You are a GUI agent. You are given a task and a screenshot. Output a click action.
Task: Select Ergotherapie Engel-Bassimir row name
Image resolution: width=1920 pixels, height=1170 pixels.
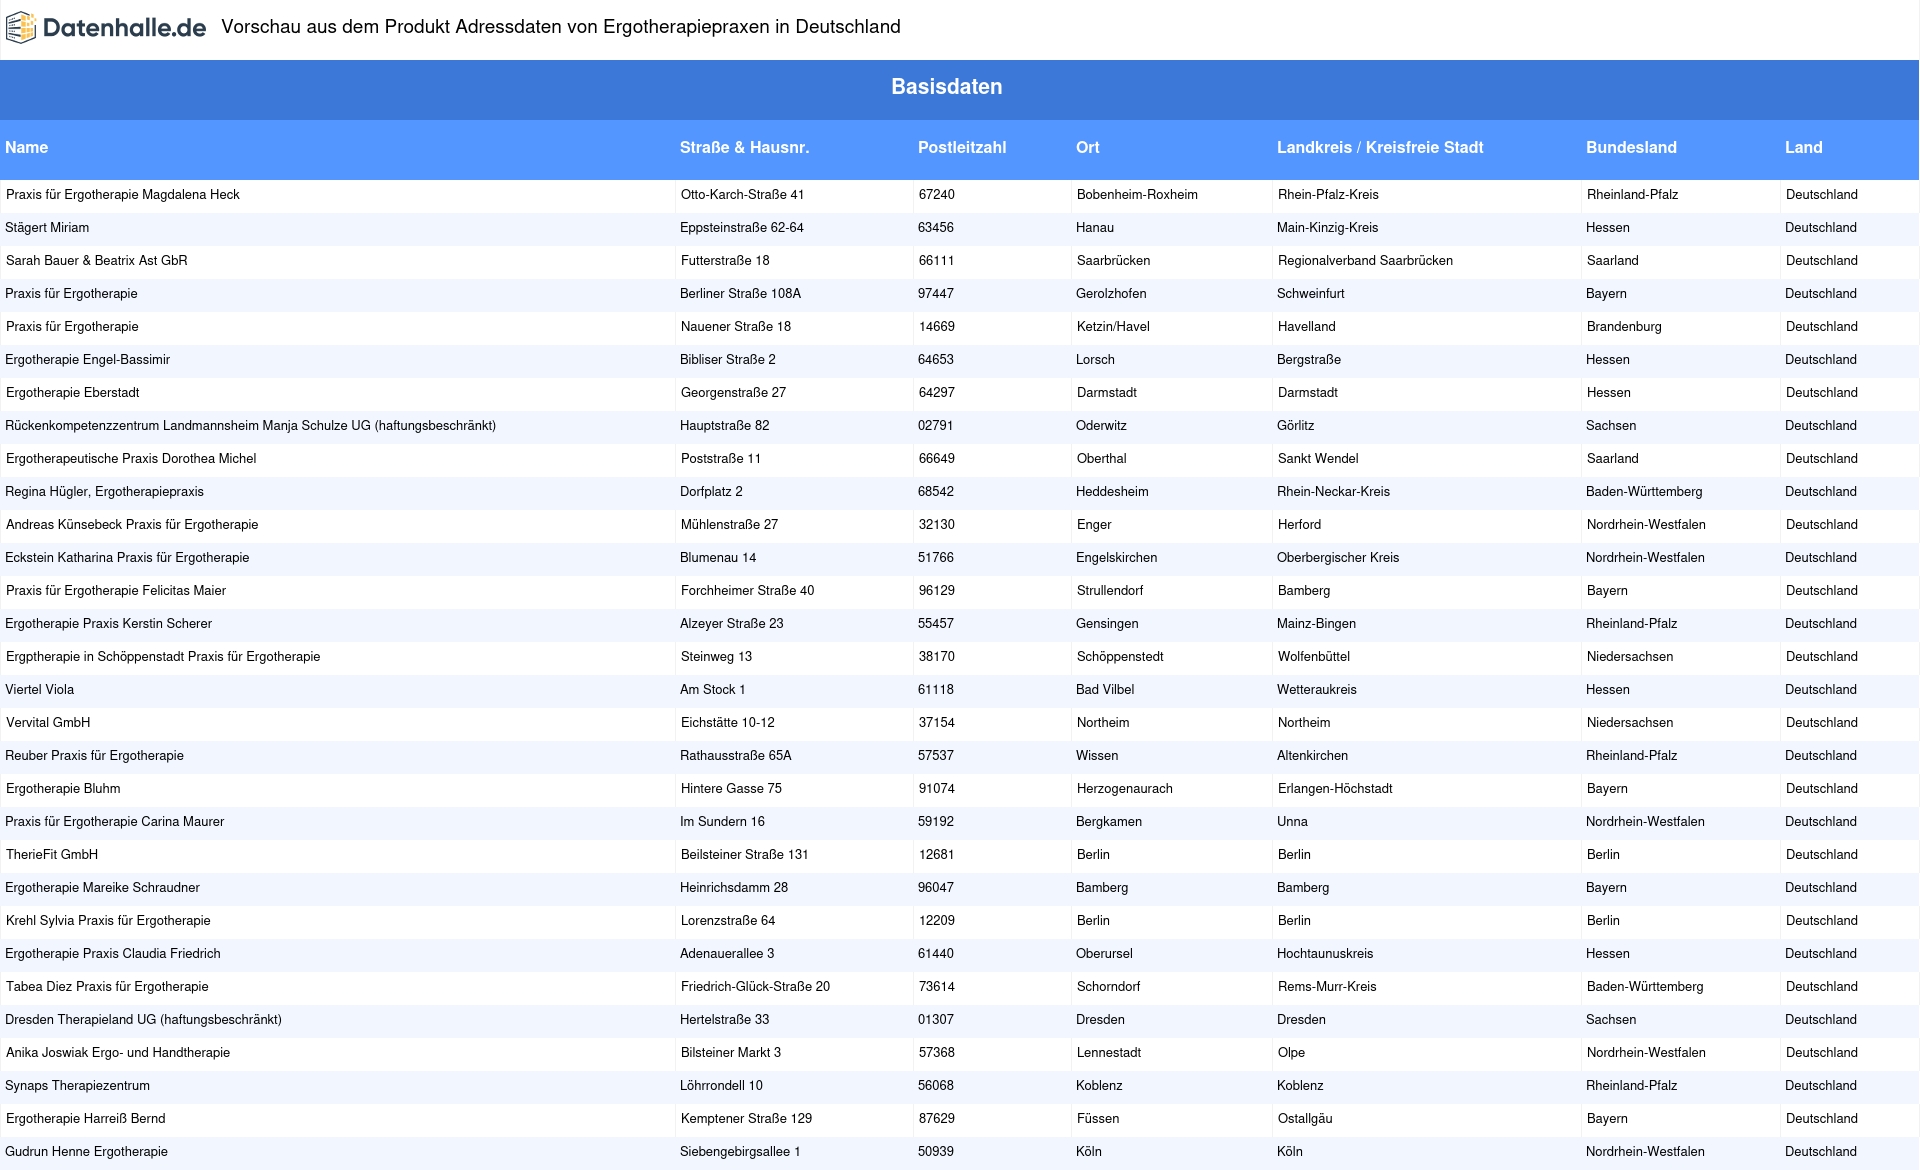click(88, 360)
